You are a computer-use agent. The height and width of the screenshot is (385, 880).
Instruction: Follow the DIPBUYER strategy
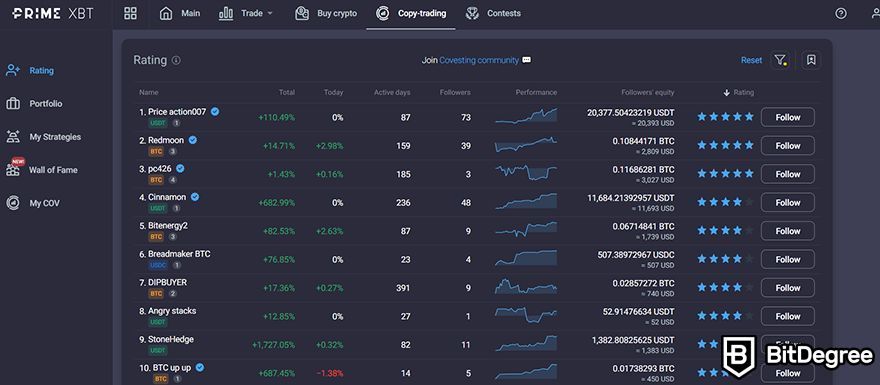pyautogui.click(x=787, y=288)
